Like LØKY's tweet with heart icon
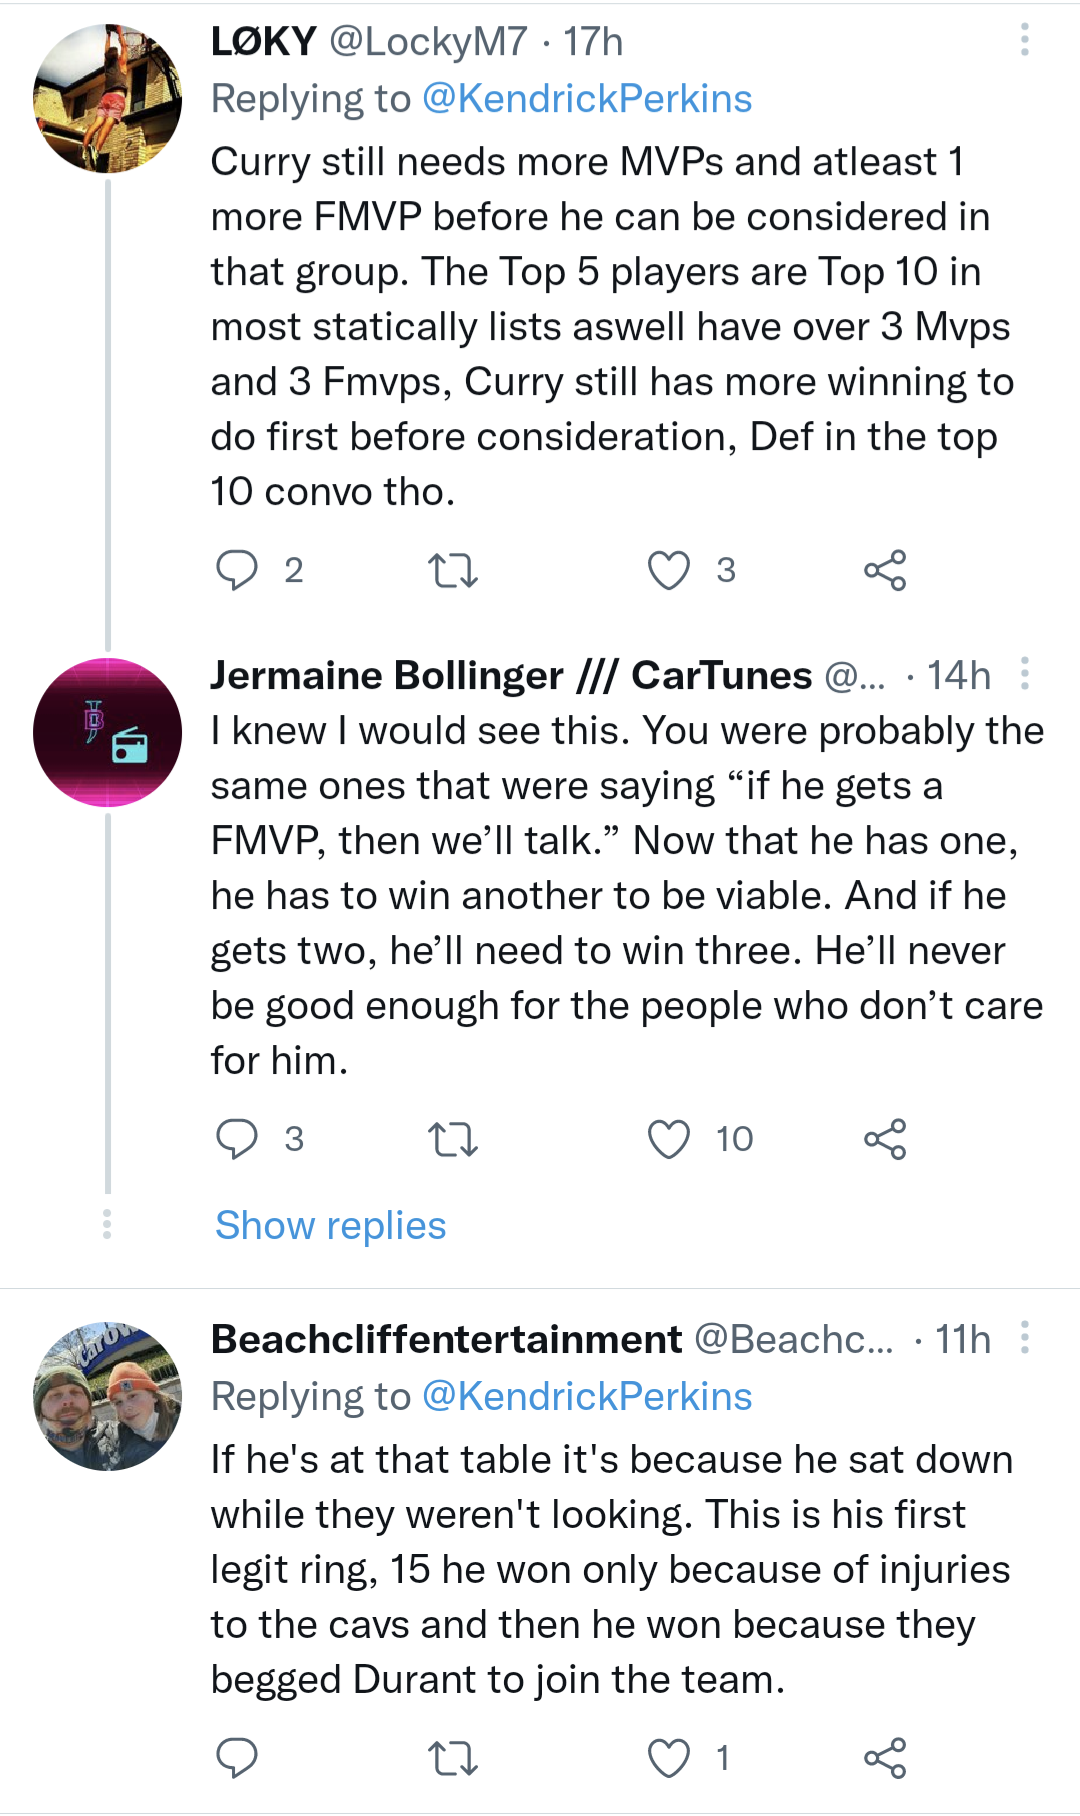This screenshot has height=1816, width=1080. pos(668,571)
